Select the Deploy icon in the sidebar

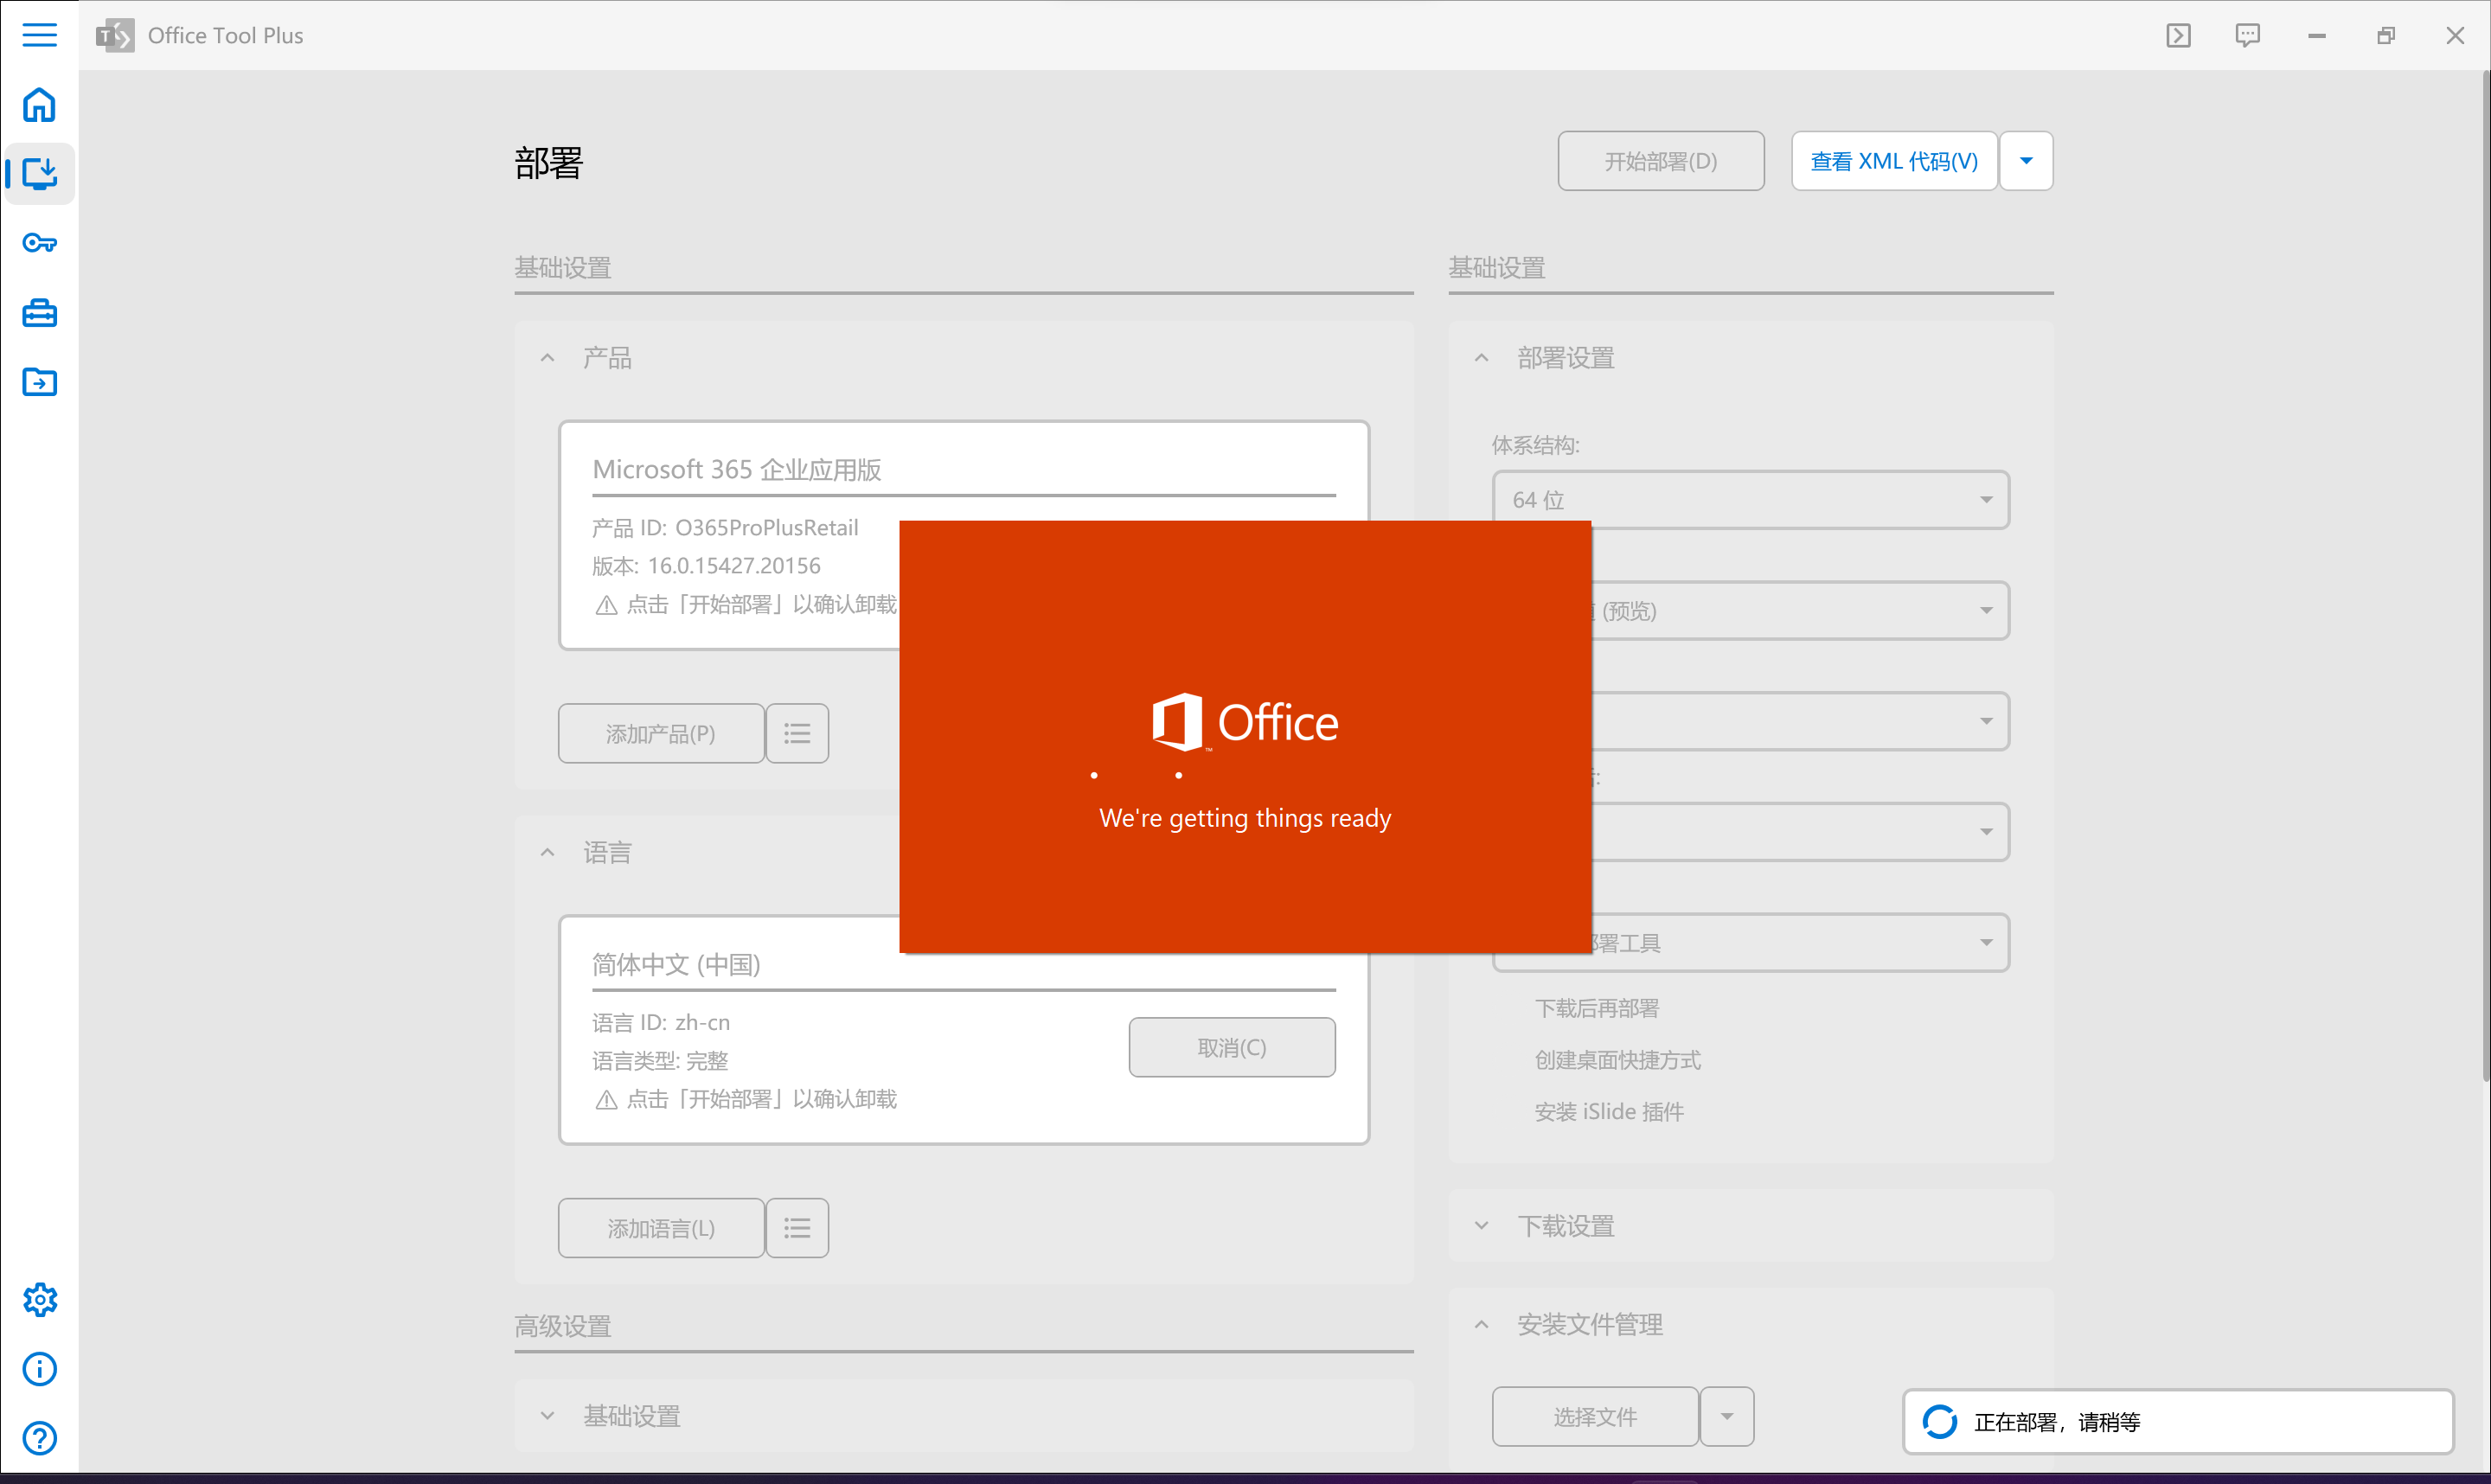pos(39,173)
